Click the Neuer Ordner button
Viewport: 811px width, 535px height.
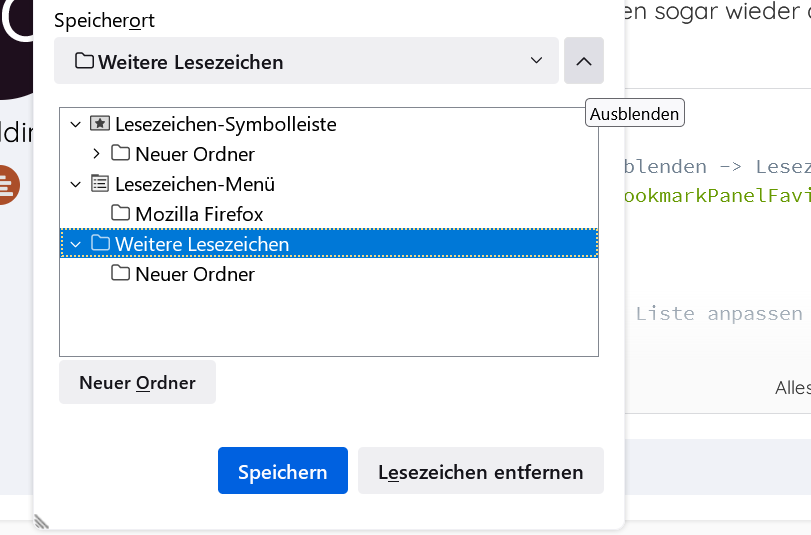[137, 383]
